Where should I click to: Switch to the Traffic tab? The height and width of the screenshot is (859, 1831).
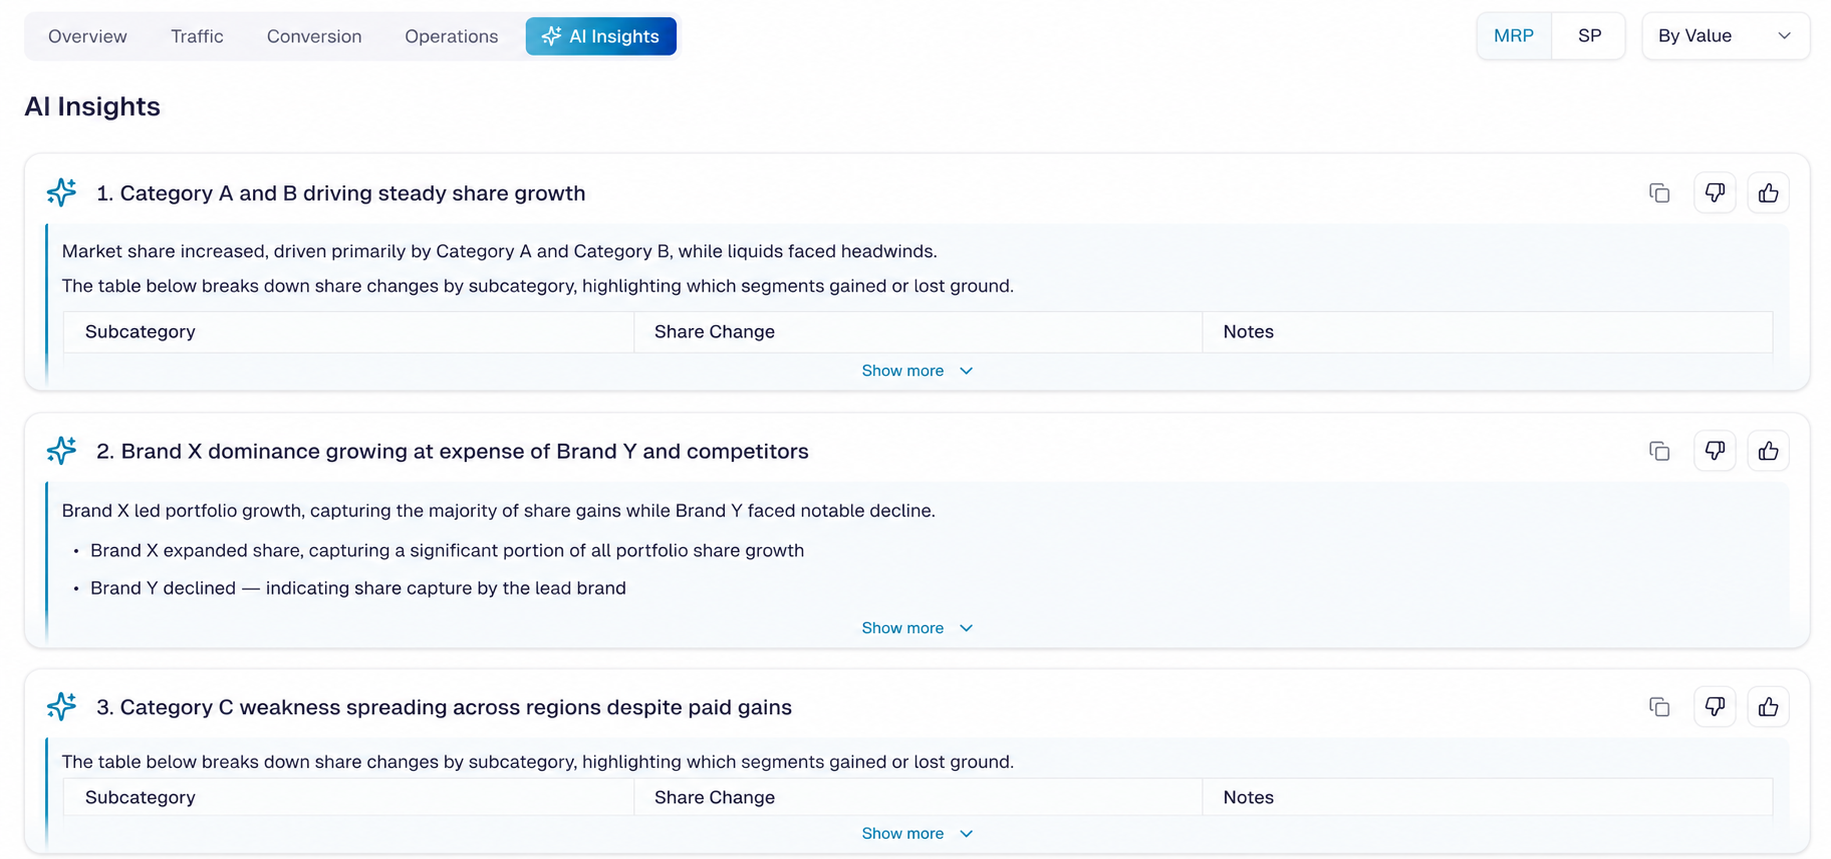coord(197,36)
